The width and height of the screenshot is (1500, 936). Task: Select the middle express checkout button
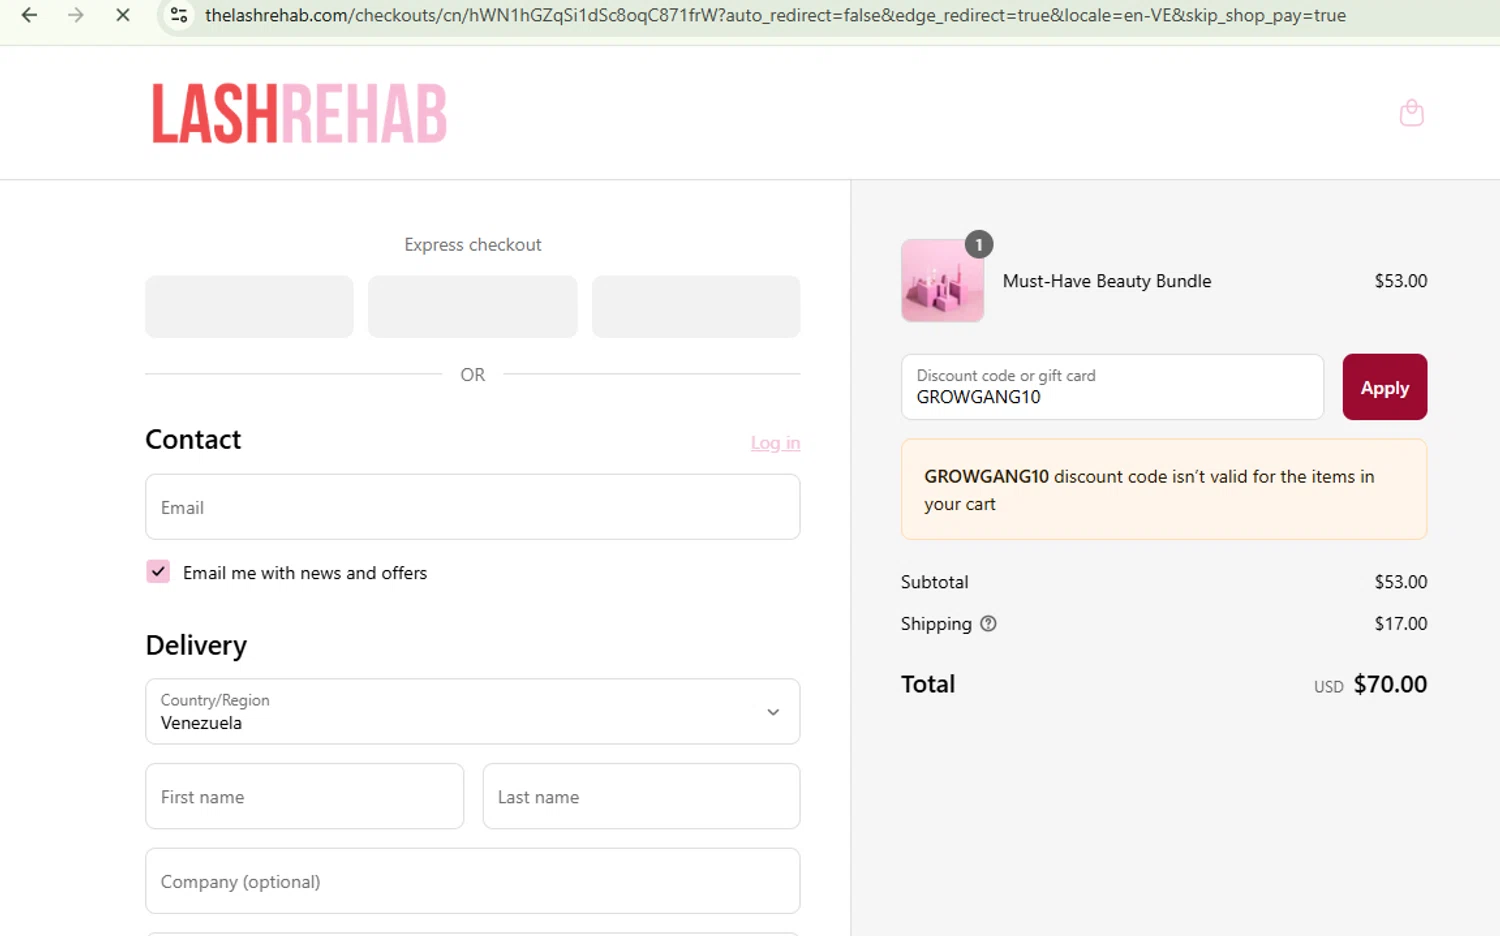(x=472, y=307)
